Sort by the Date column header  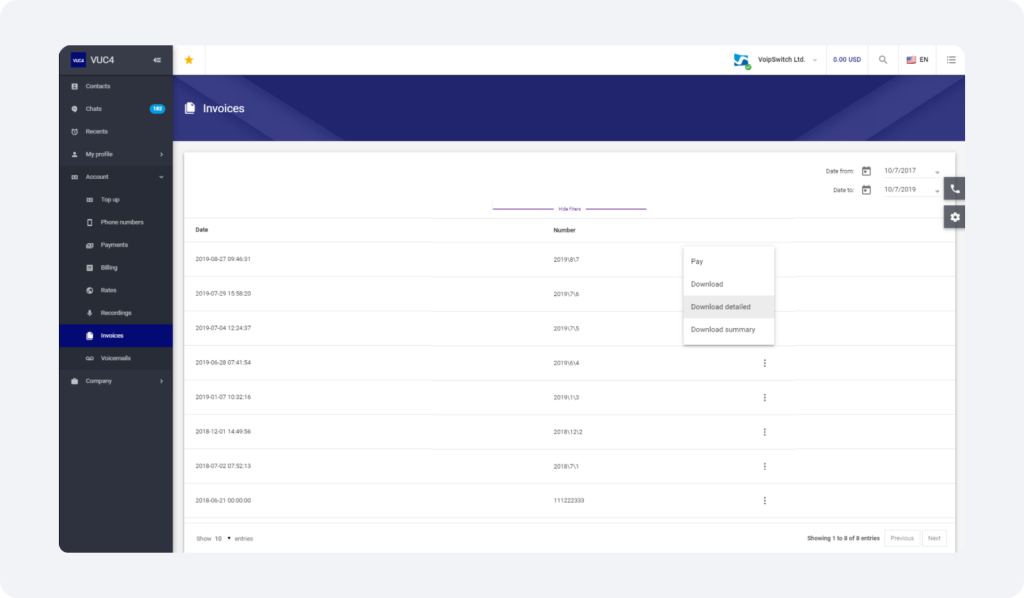(201, 230)
